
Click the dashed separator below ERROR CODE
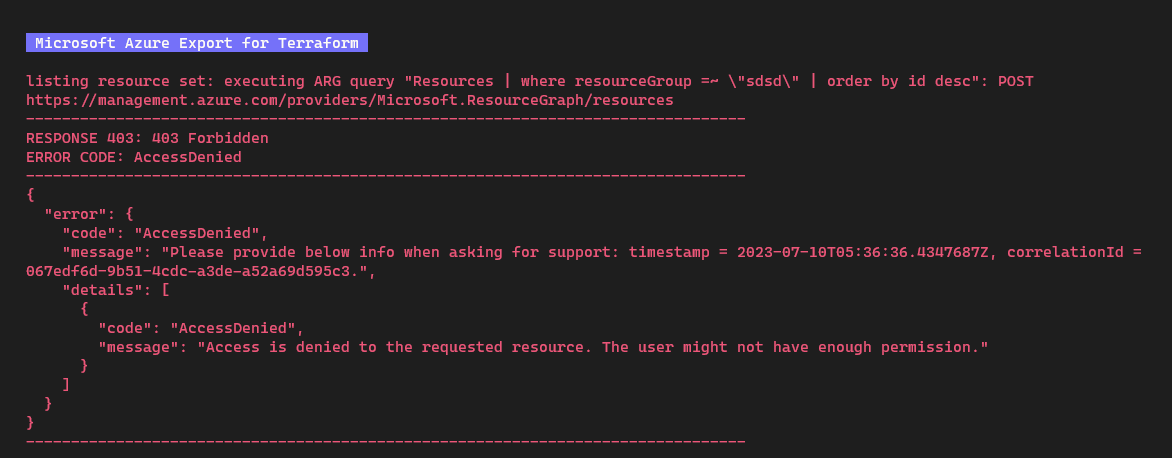[386, 176]
